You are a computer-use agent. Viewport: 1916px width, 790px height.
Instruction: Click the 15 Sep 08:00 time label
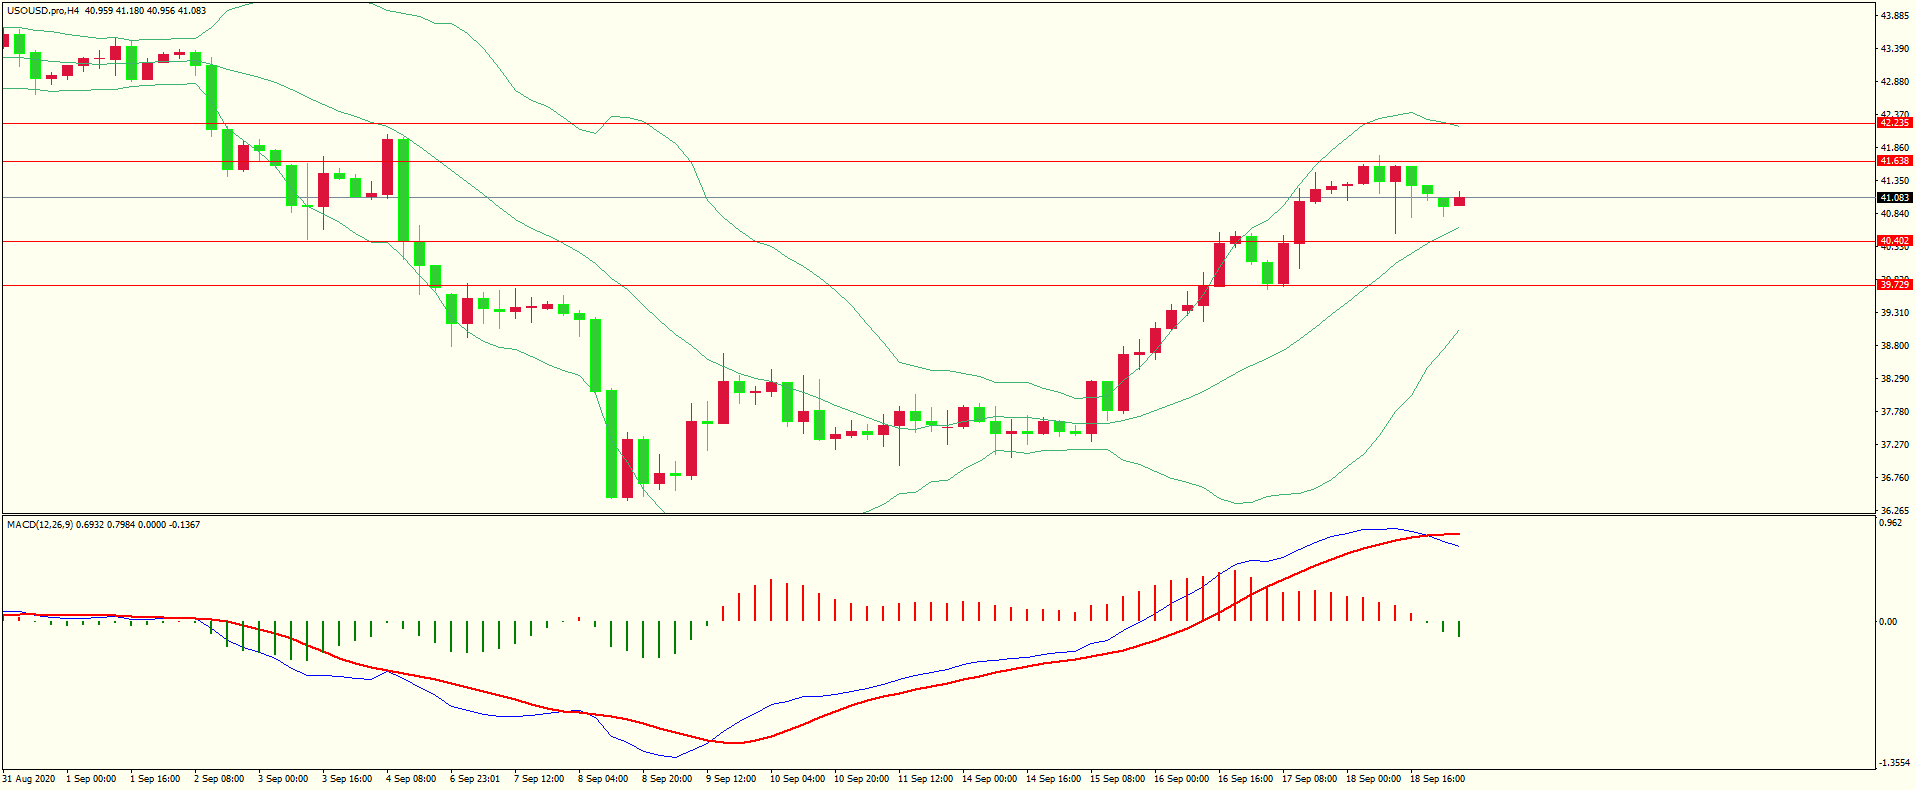(x=1117, y=779)
